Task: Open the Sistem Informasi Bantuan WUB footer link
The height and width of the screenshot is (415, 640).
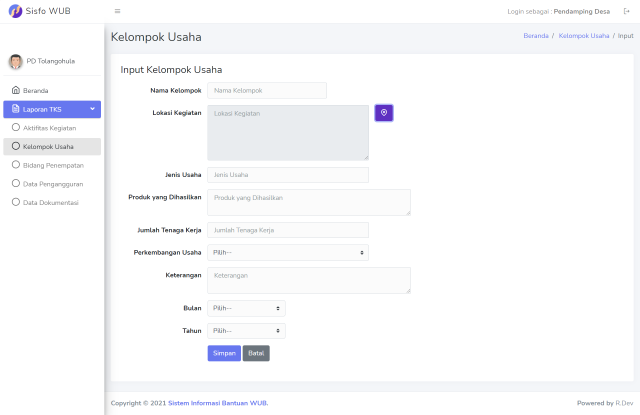Action: [218, 403]
